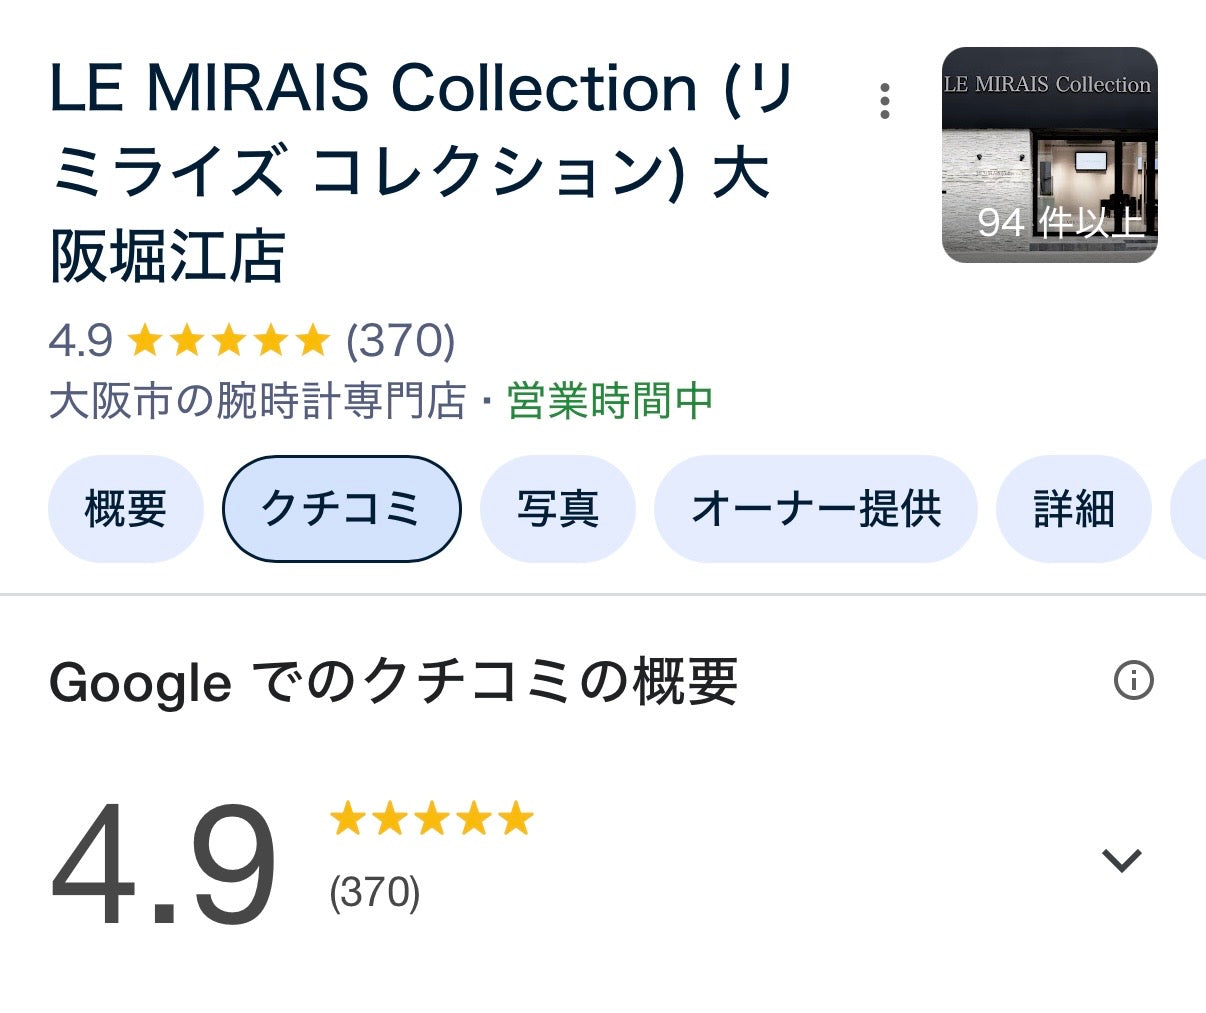Click the small stars under the title
The image size is (1206, 1013).
[228, 341]
